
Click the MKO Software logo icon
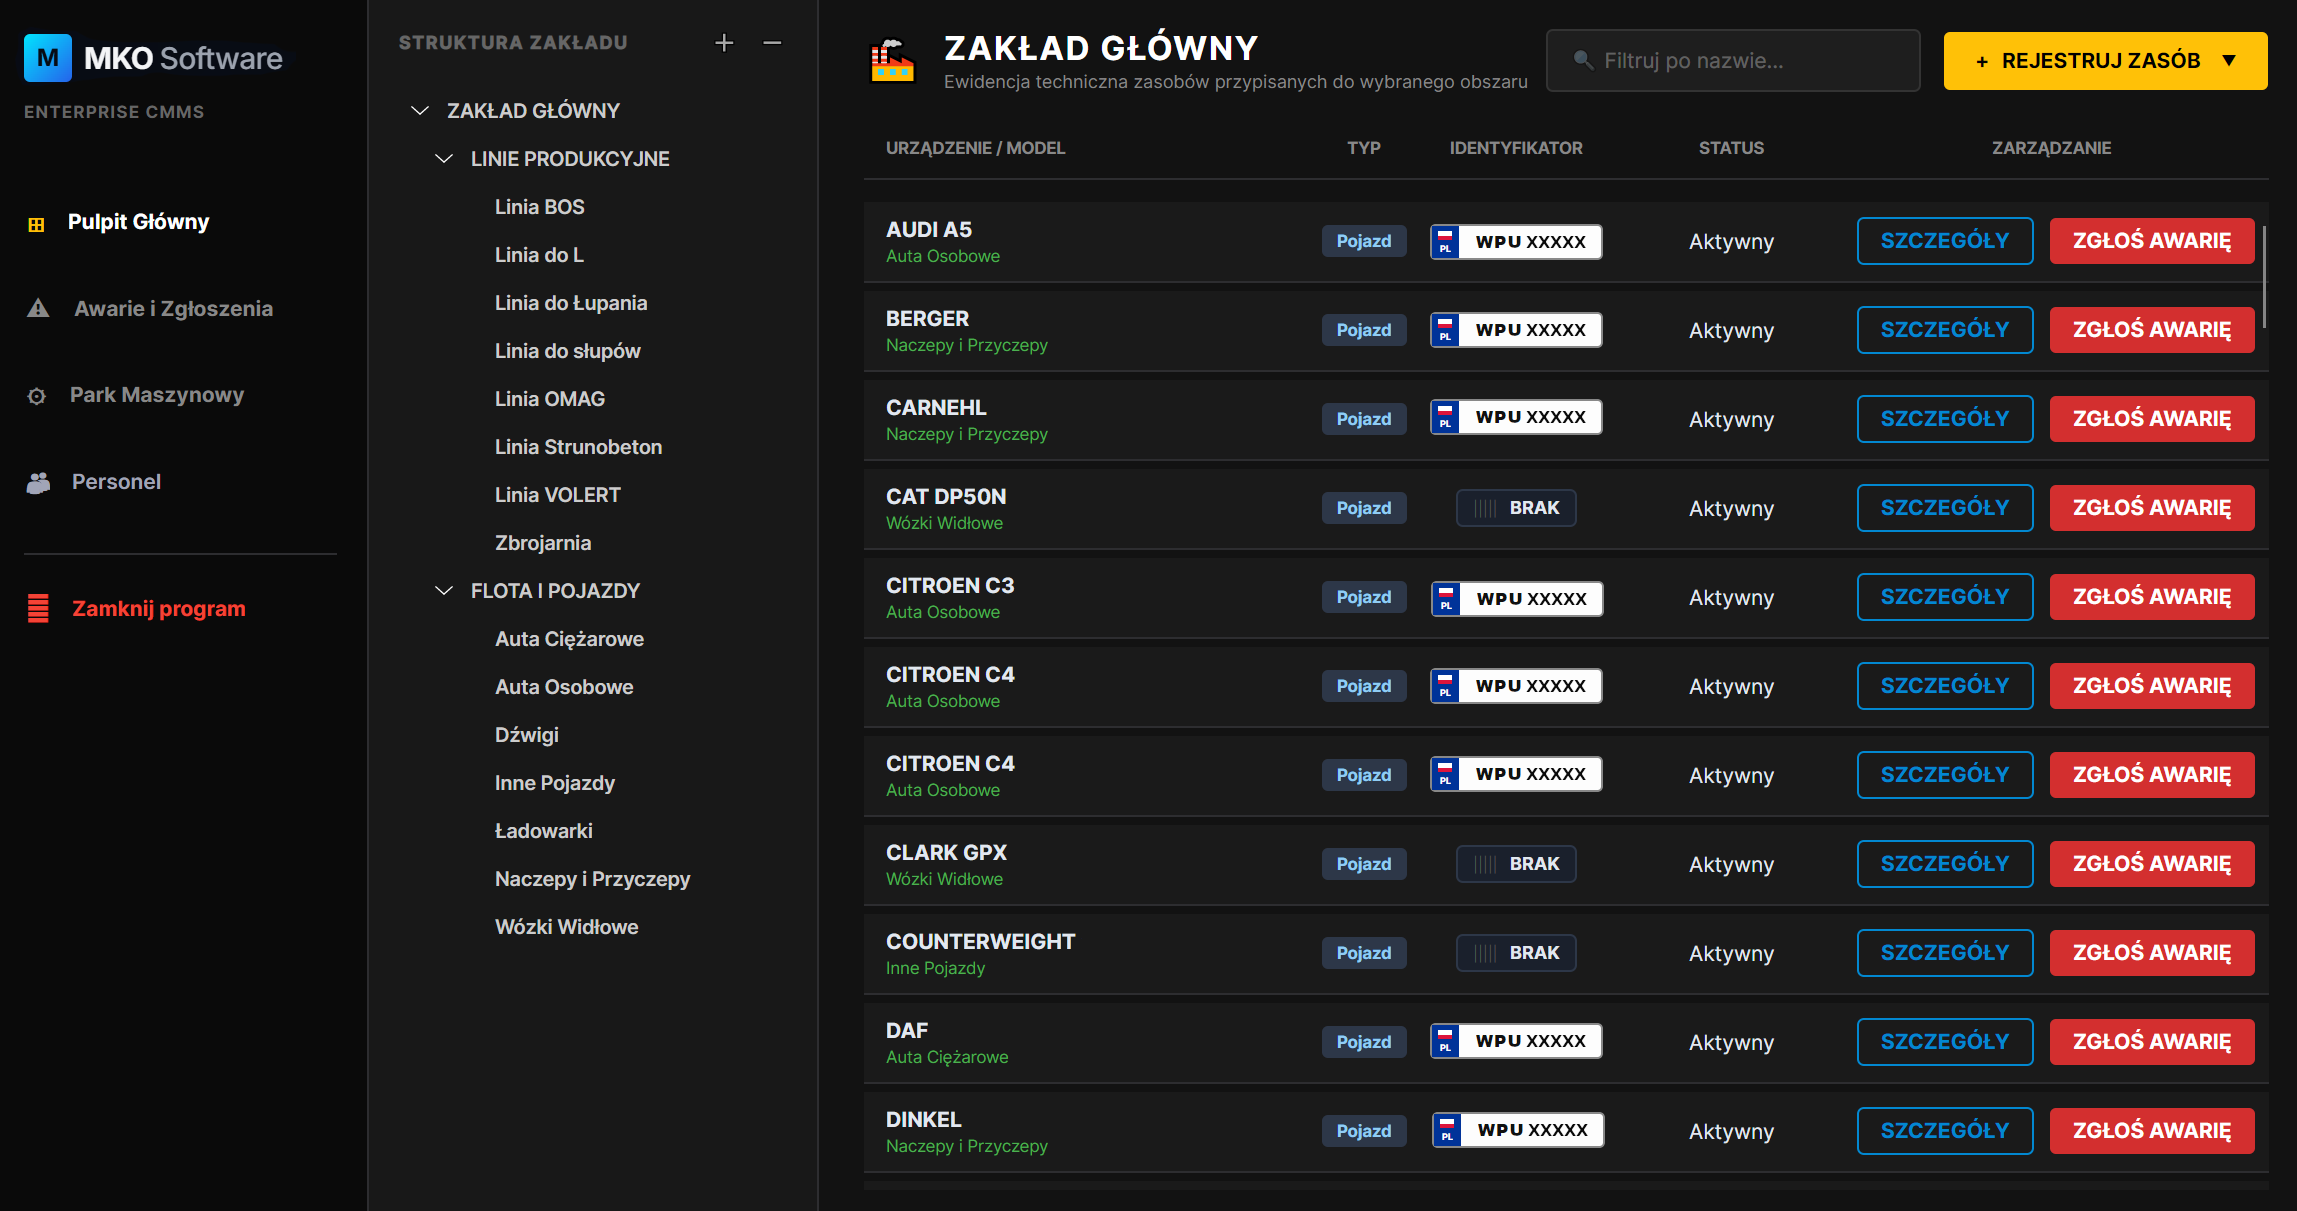click(x=48, y=58)
